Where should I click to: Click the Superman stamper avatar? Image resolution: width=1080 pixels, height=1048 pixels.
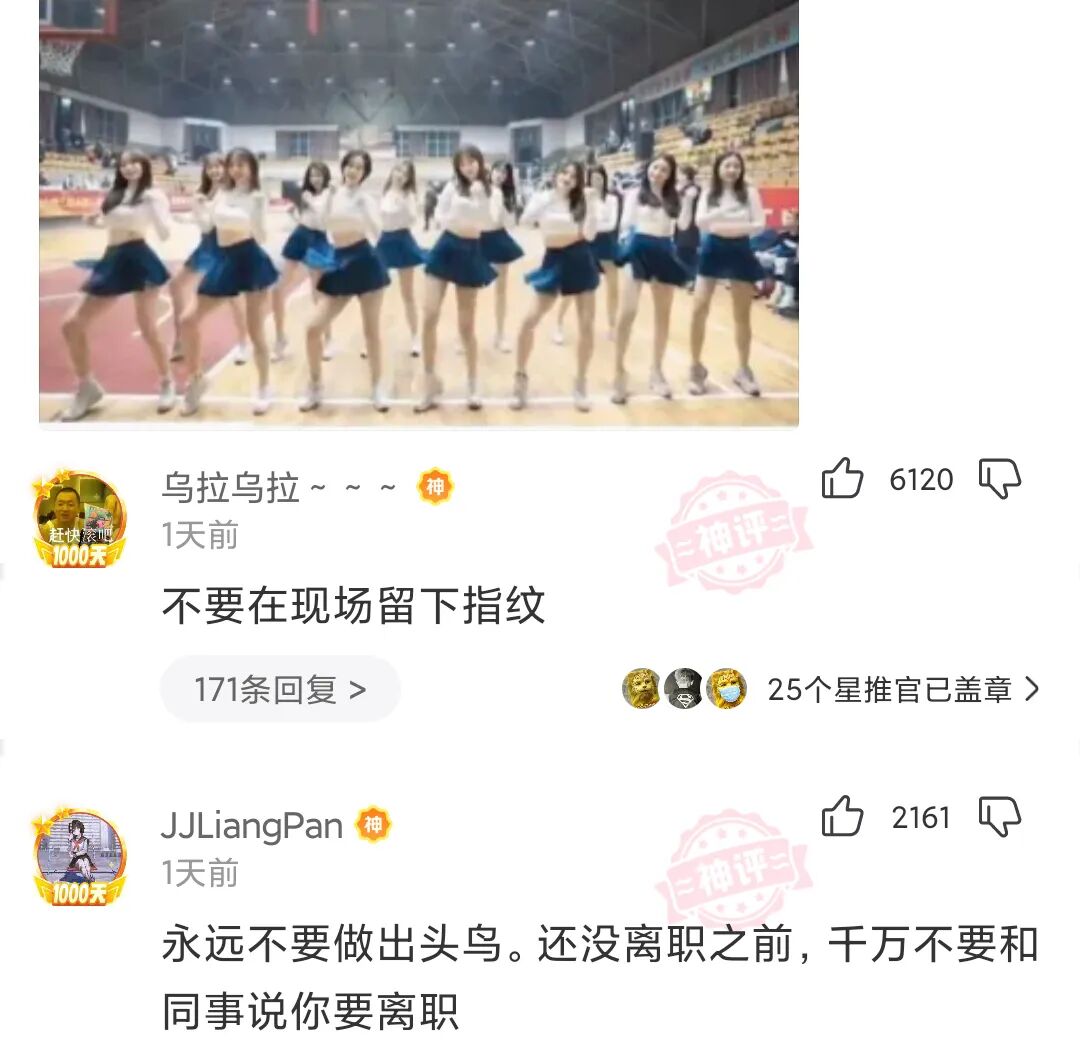click(684, 689)
